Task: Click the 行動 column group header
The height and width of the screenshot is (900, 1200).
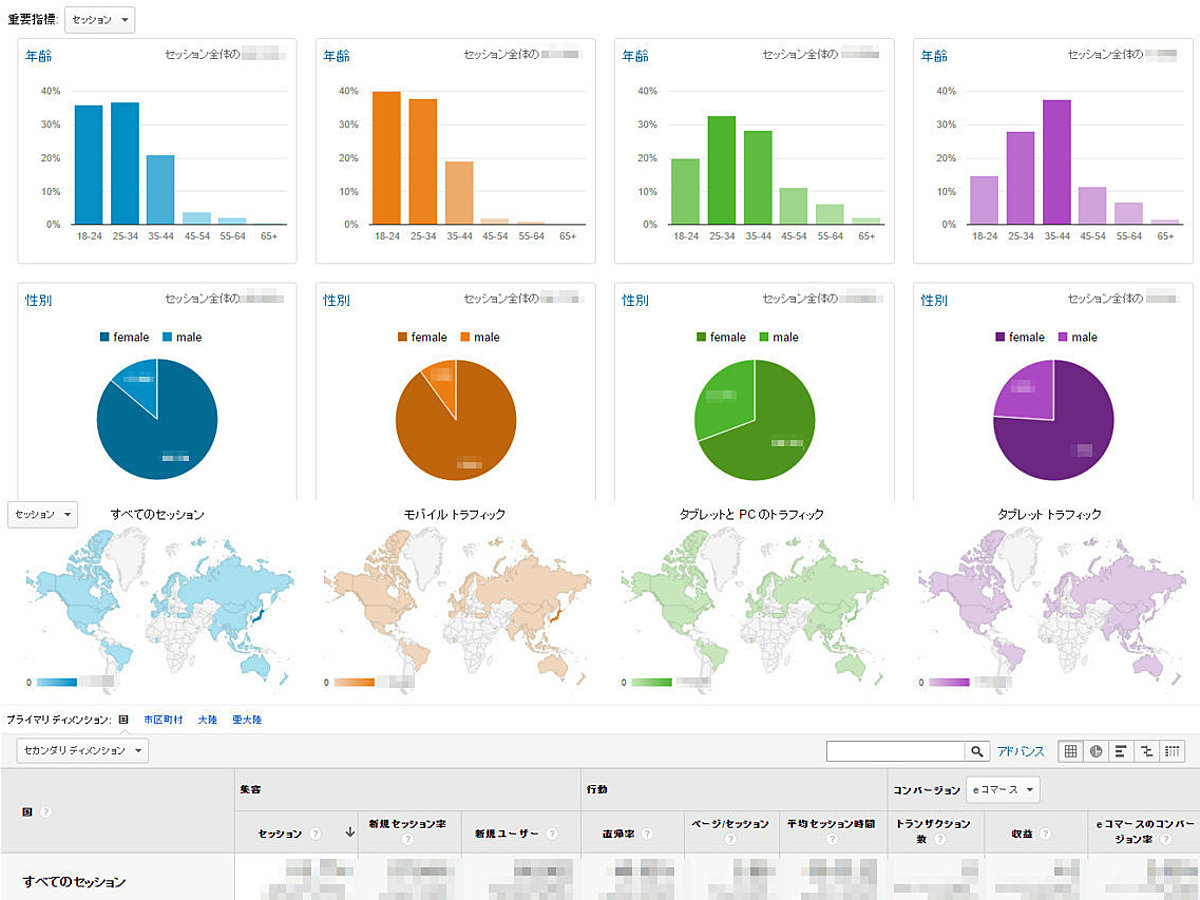Action: (596, 790)
